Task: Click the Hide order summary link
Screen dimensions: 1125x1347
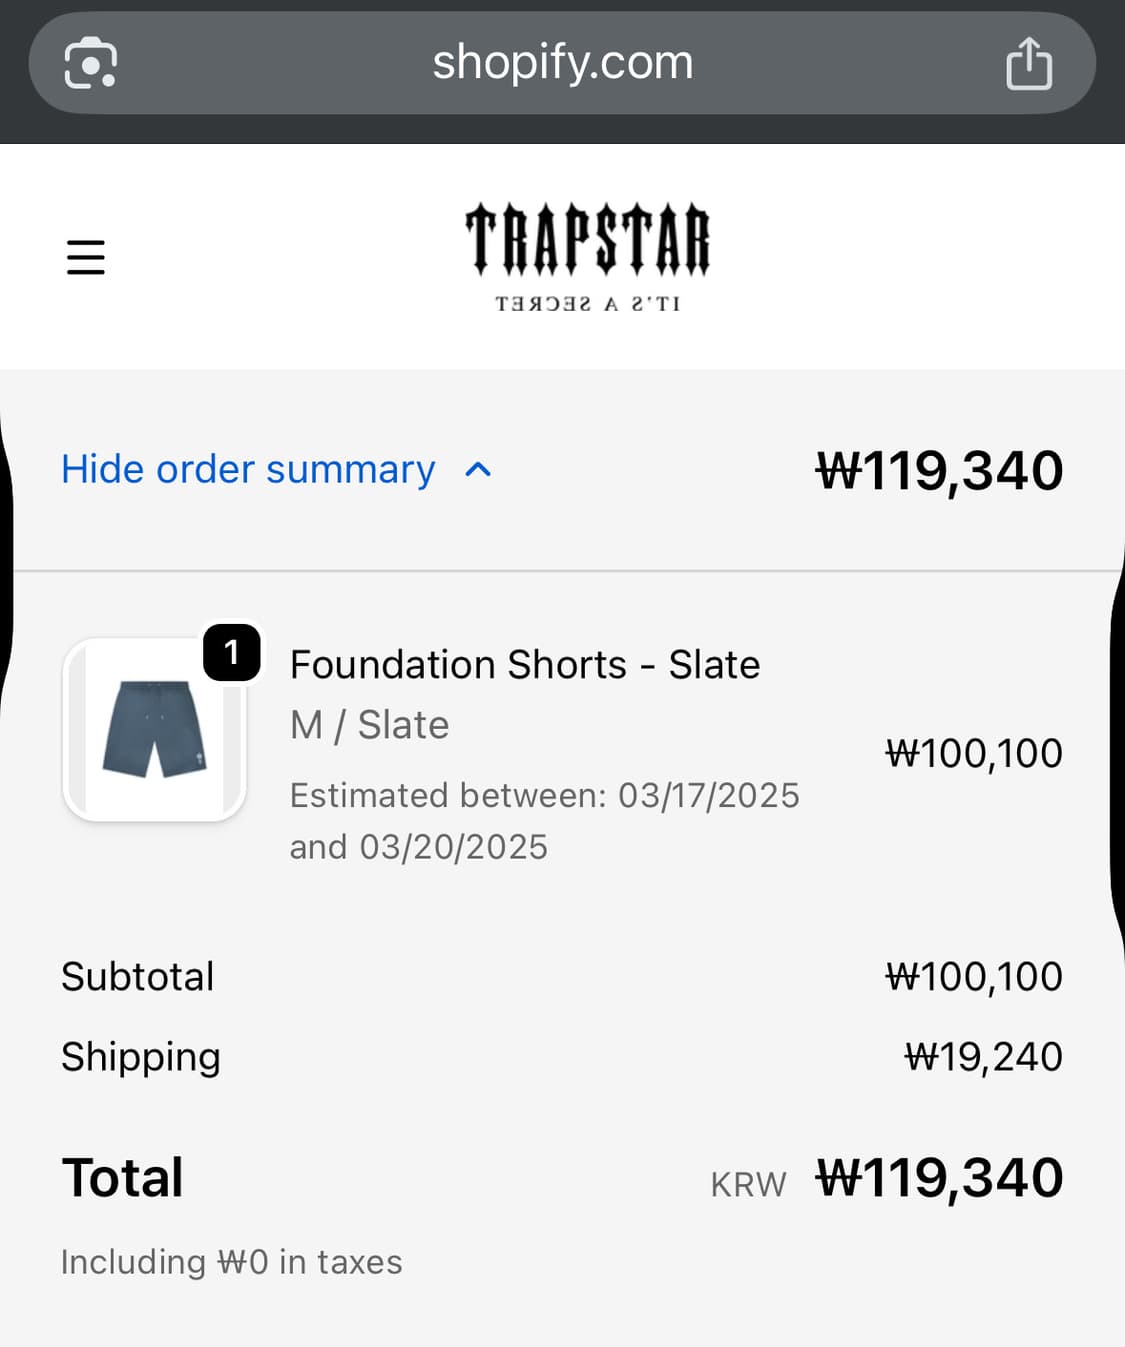Action: click(x=248, y=469)
